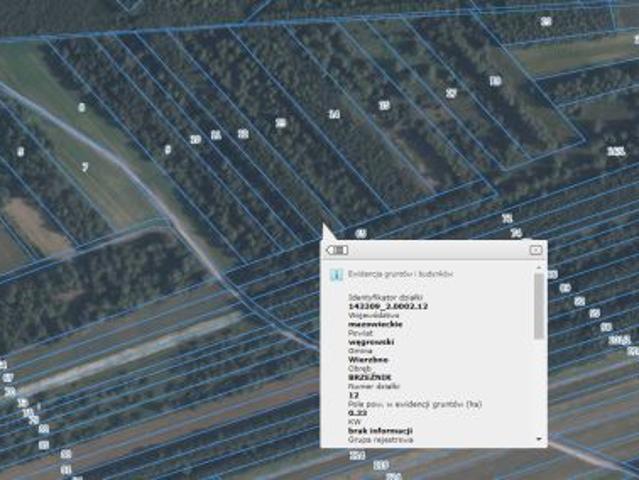Click the popup scrollbar up arrow

540,269
